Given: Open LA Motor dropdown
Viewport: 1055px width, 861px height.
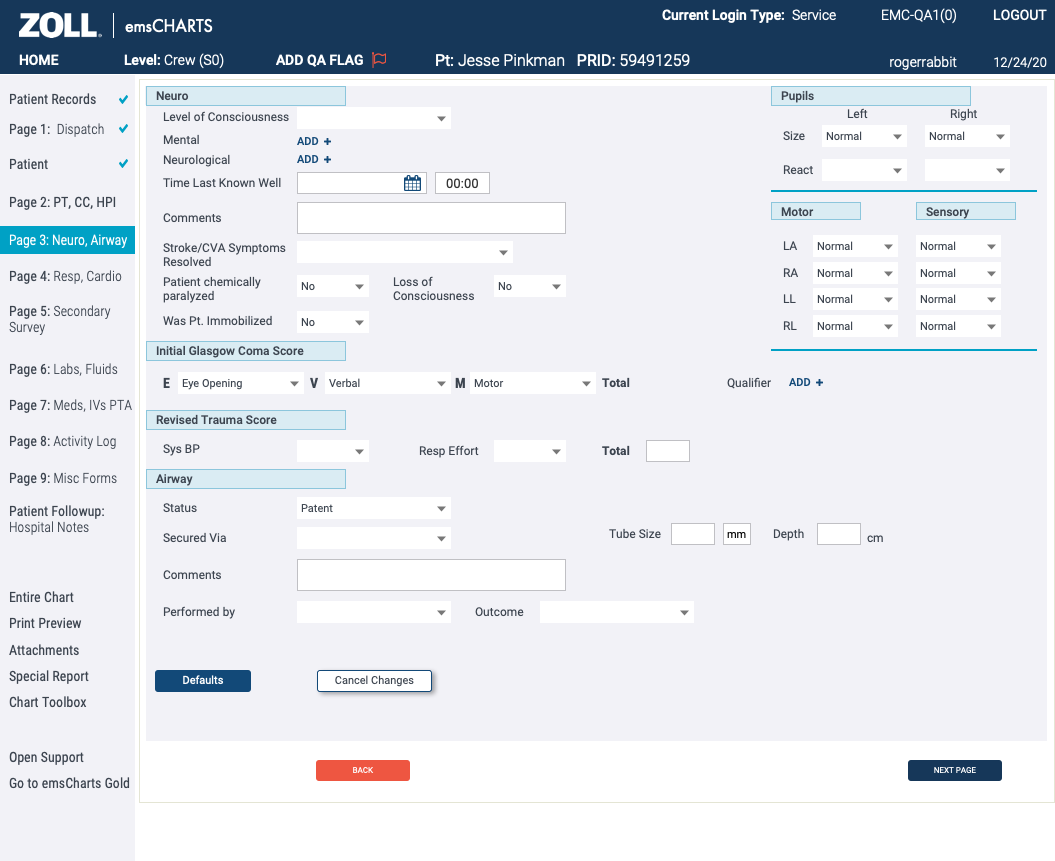Looking at the screenshot, I should click(x=855, y=246).
